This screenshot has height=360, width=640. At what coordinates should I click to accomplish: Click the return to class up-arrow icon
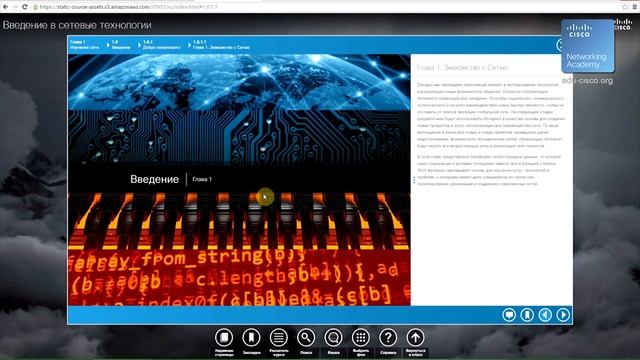(415, 338)
